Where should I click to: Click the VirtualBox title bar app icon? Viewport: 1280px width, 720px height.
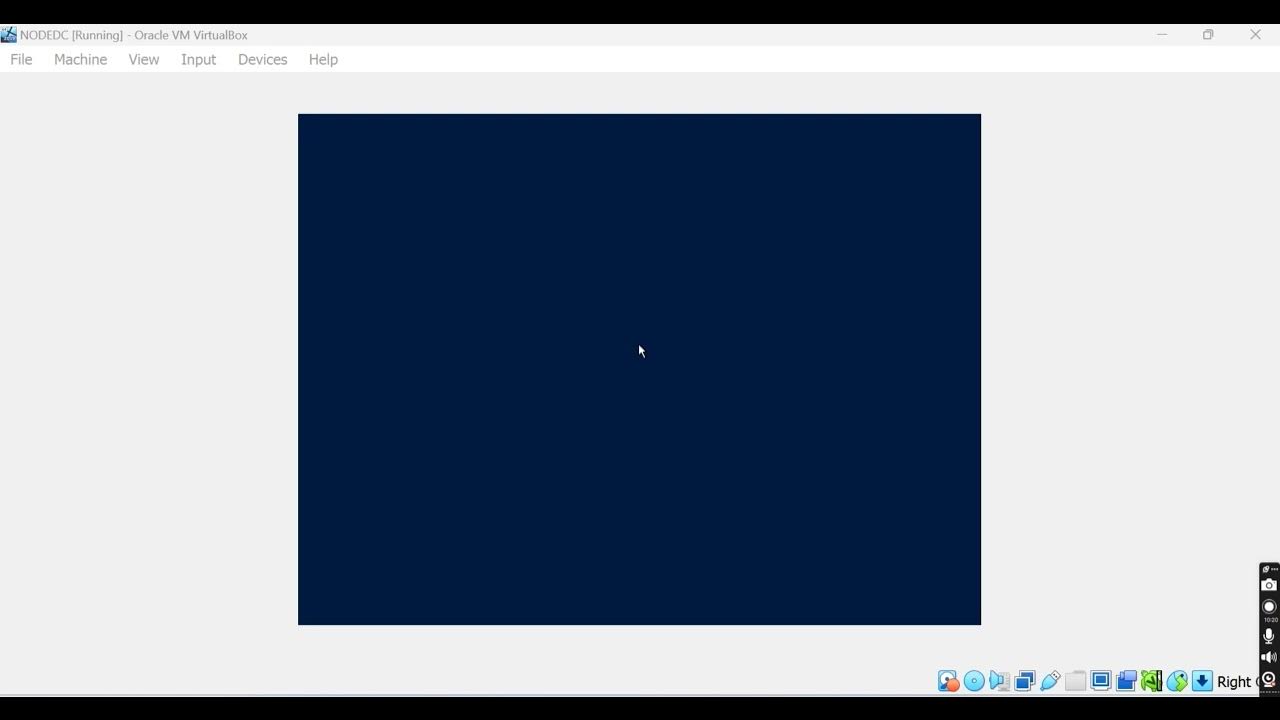pos(9,35)
